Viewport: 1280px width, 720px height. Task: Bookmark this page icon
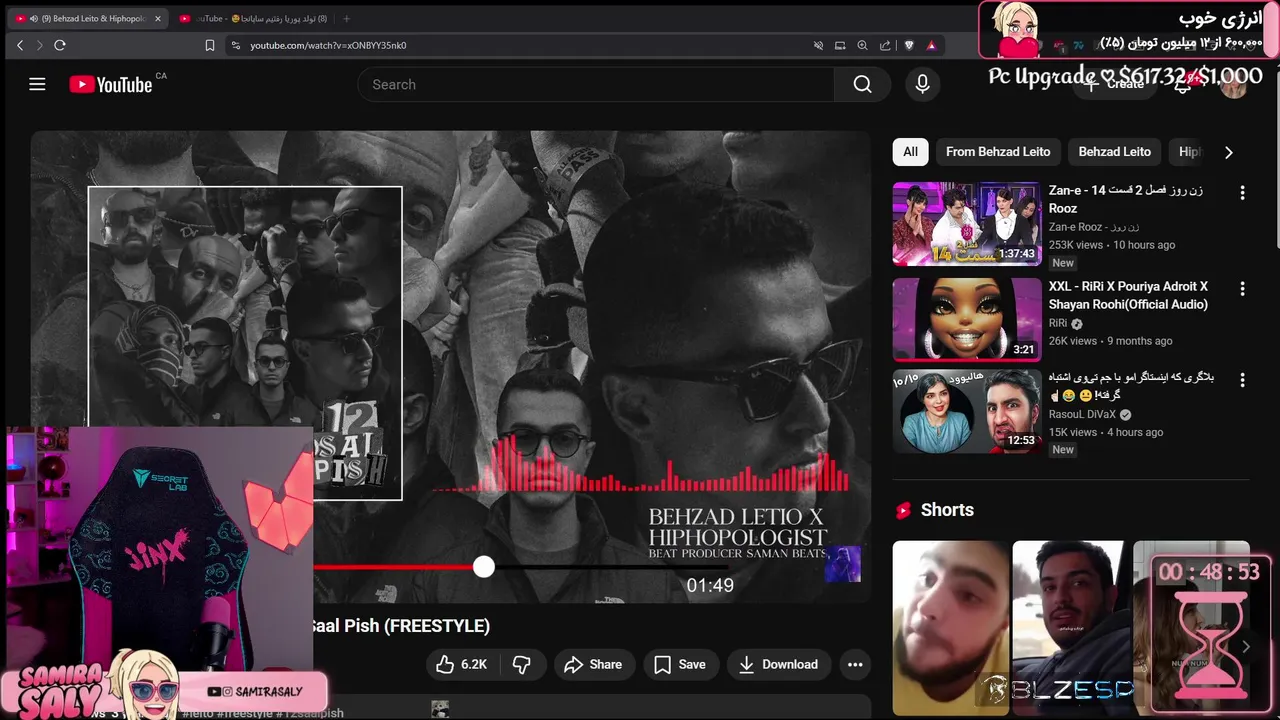point(209,45)
